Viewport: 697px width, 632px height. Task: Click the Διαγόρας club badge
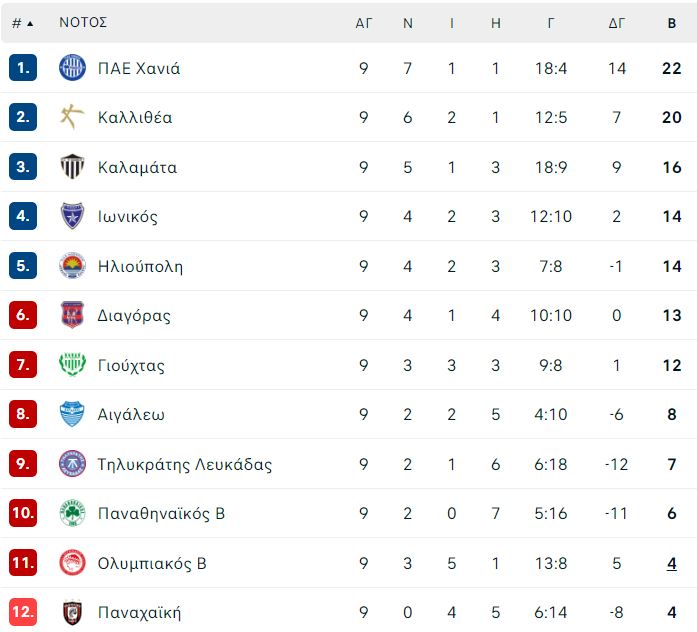pos(72,315)
